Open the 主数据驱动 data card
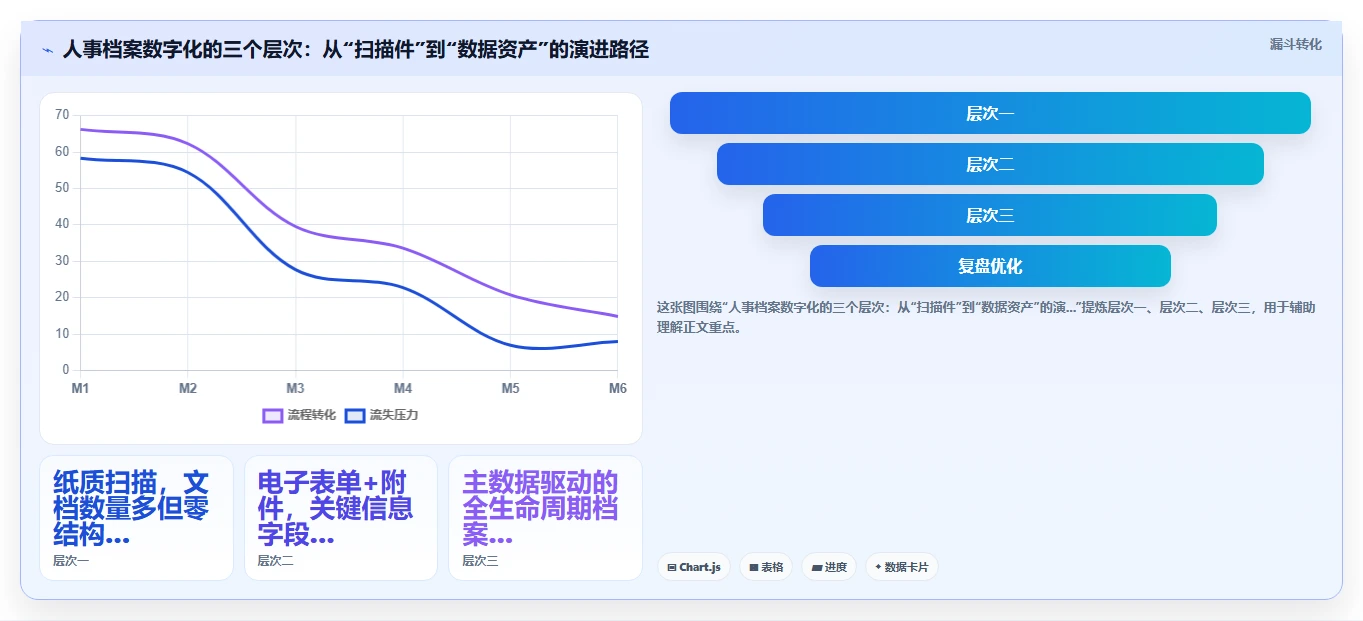The width and height of the screenshot is (1363, 621). (x=545, y=518)
